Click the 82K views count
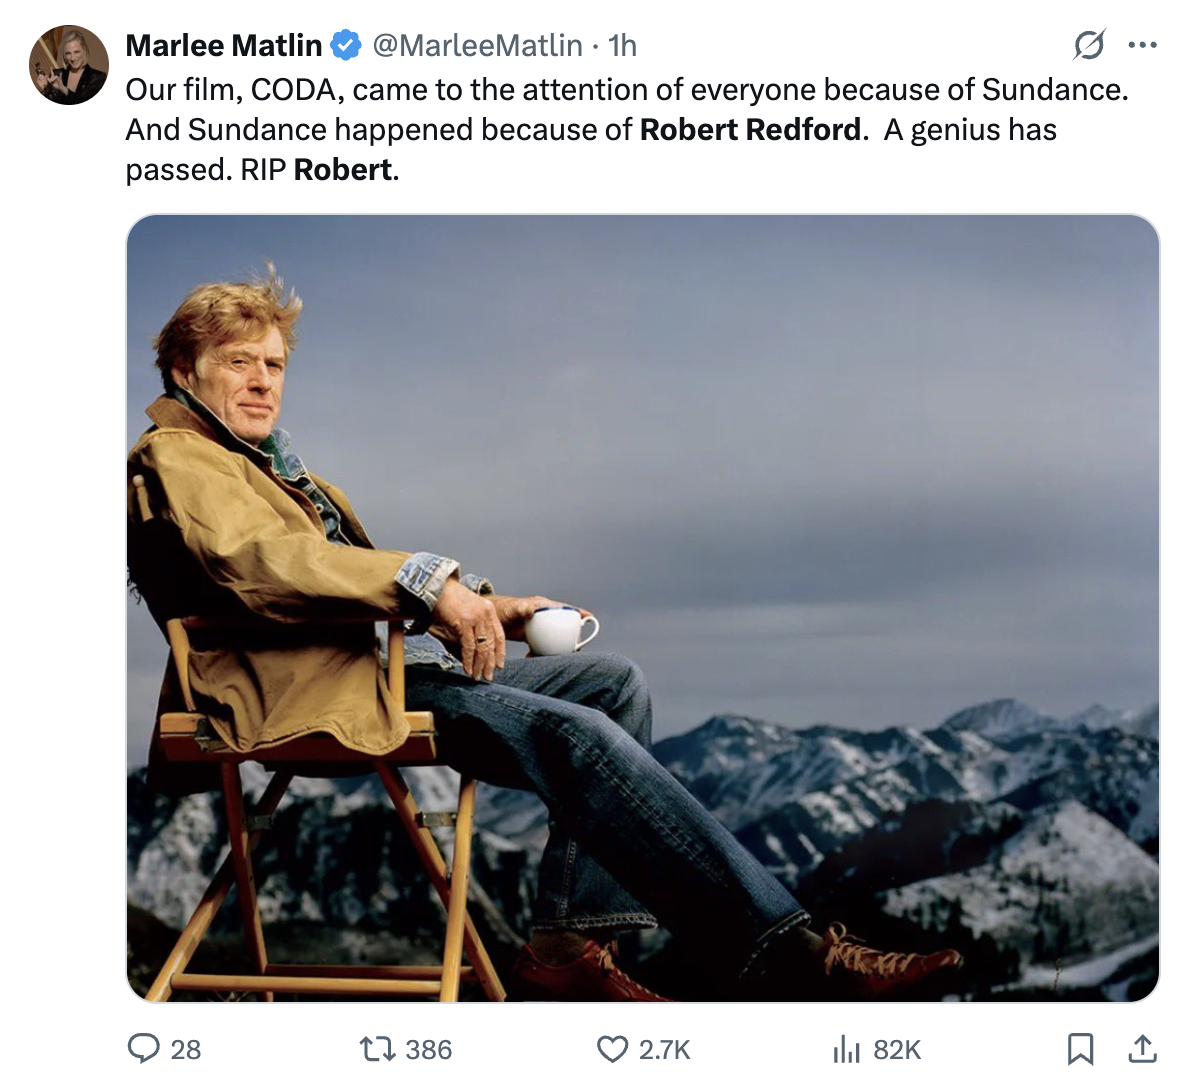This screenshot has height=1086, width=1192. pyautogui.click(x=897, y=1049)
